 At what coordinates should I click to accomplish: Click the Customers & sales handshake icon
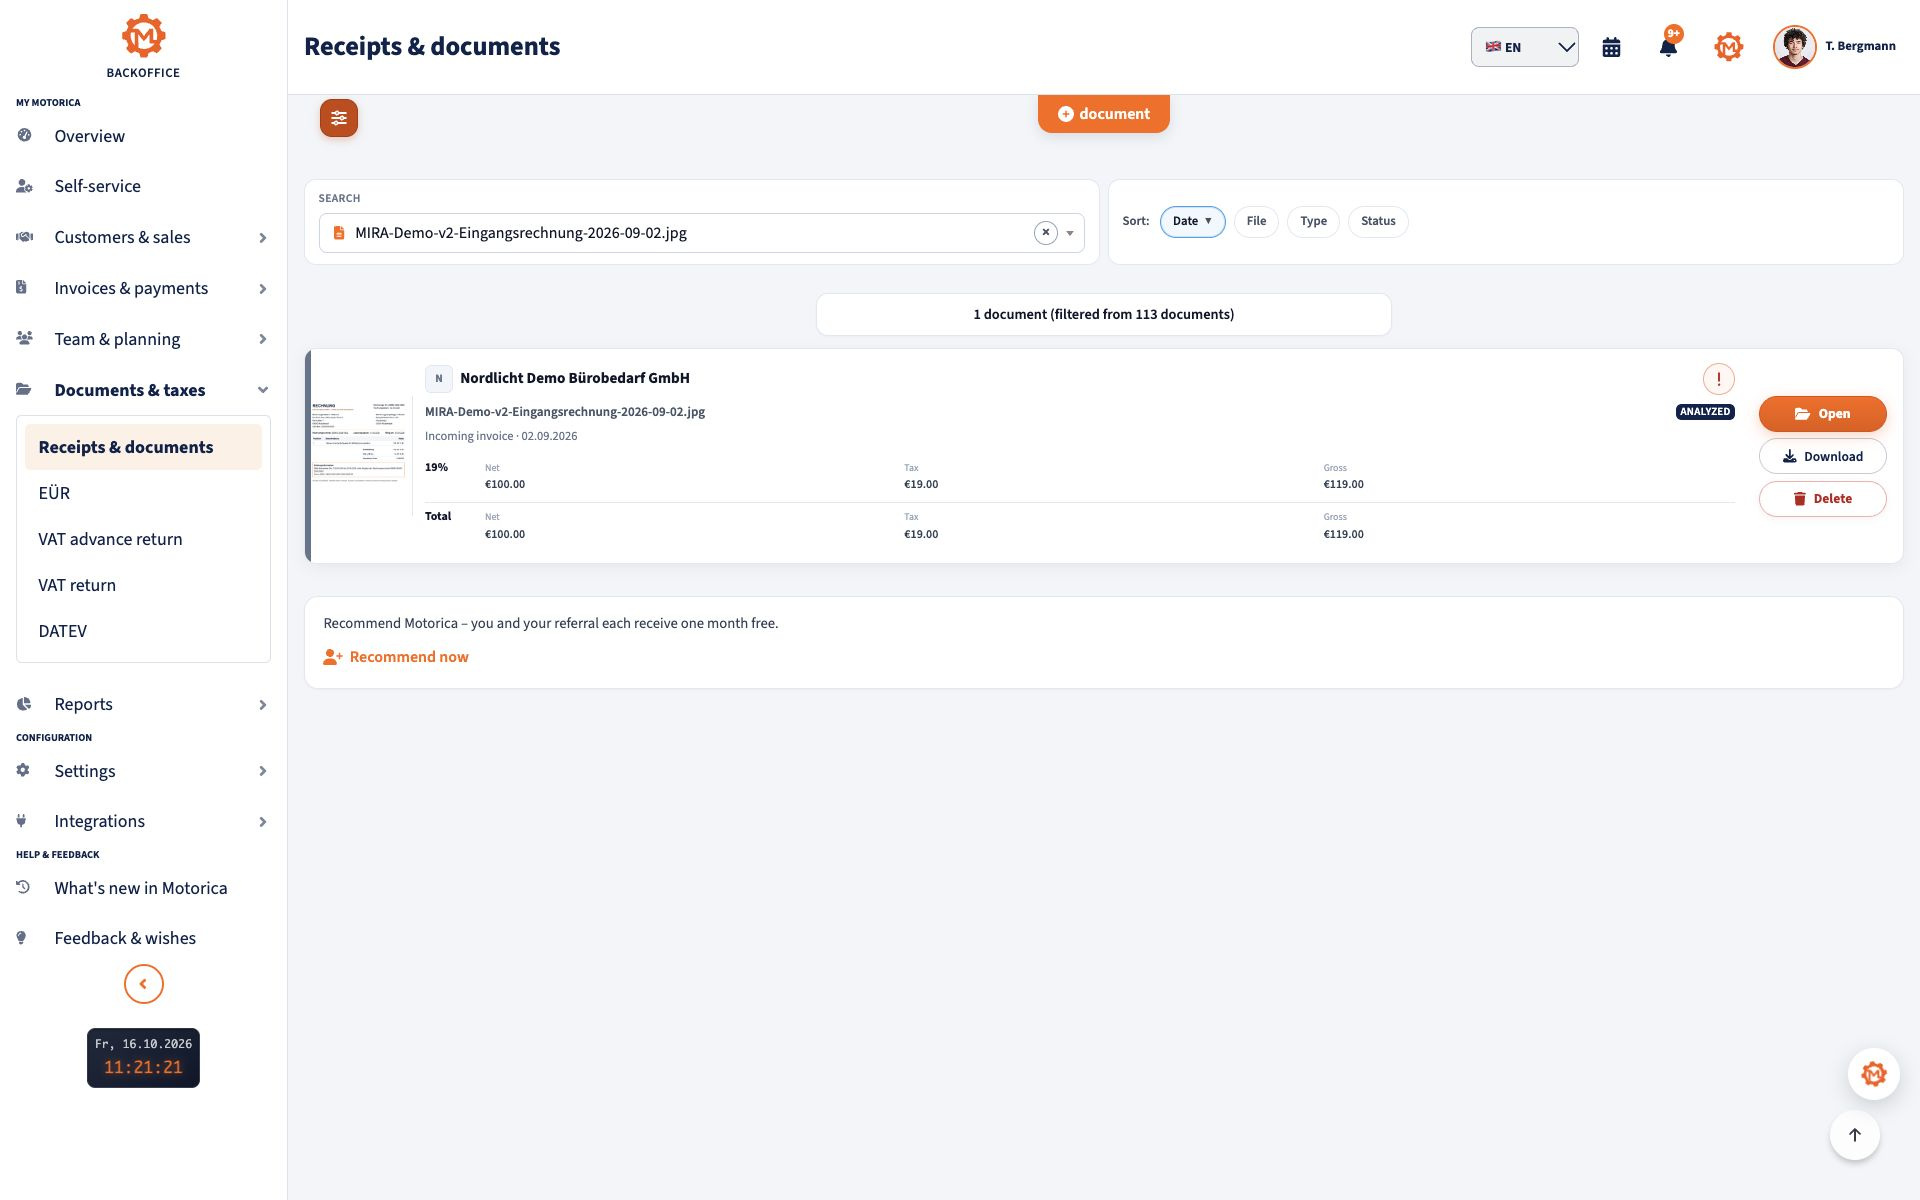click(x=24, y=237)
